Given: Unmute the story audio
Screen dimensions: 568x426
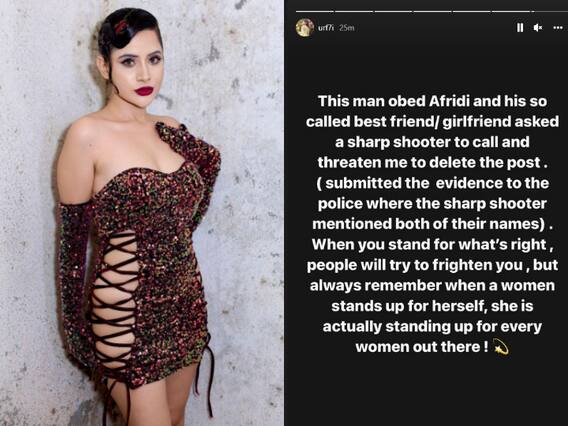Looking at the screenshot, I should tap(538, 28).
